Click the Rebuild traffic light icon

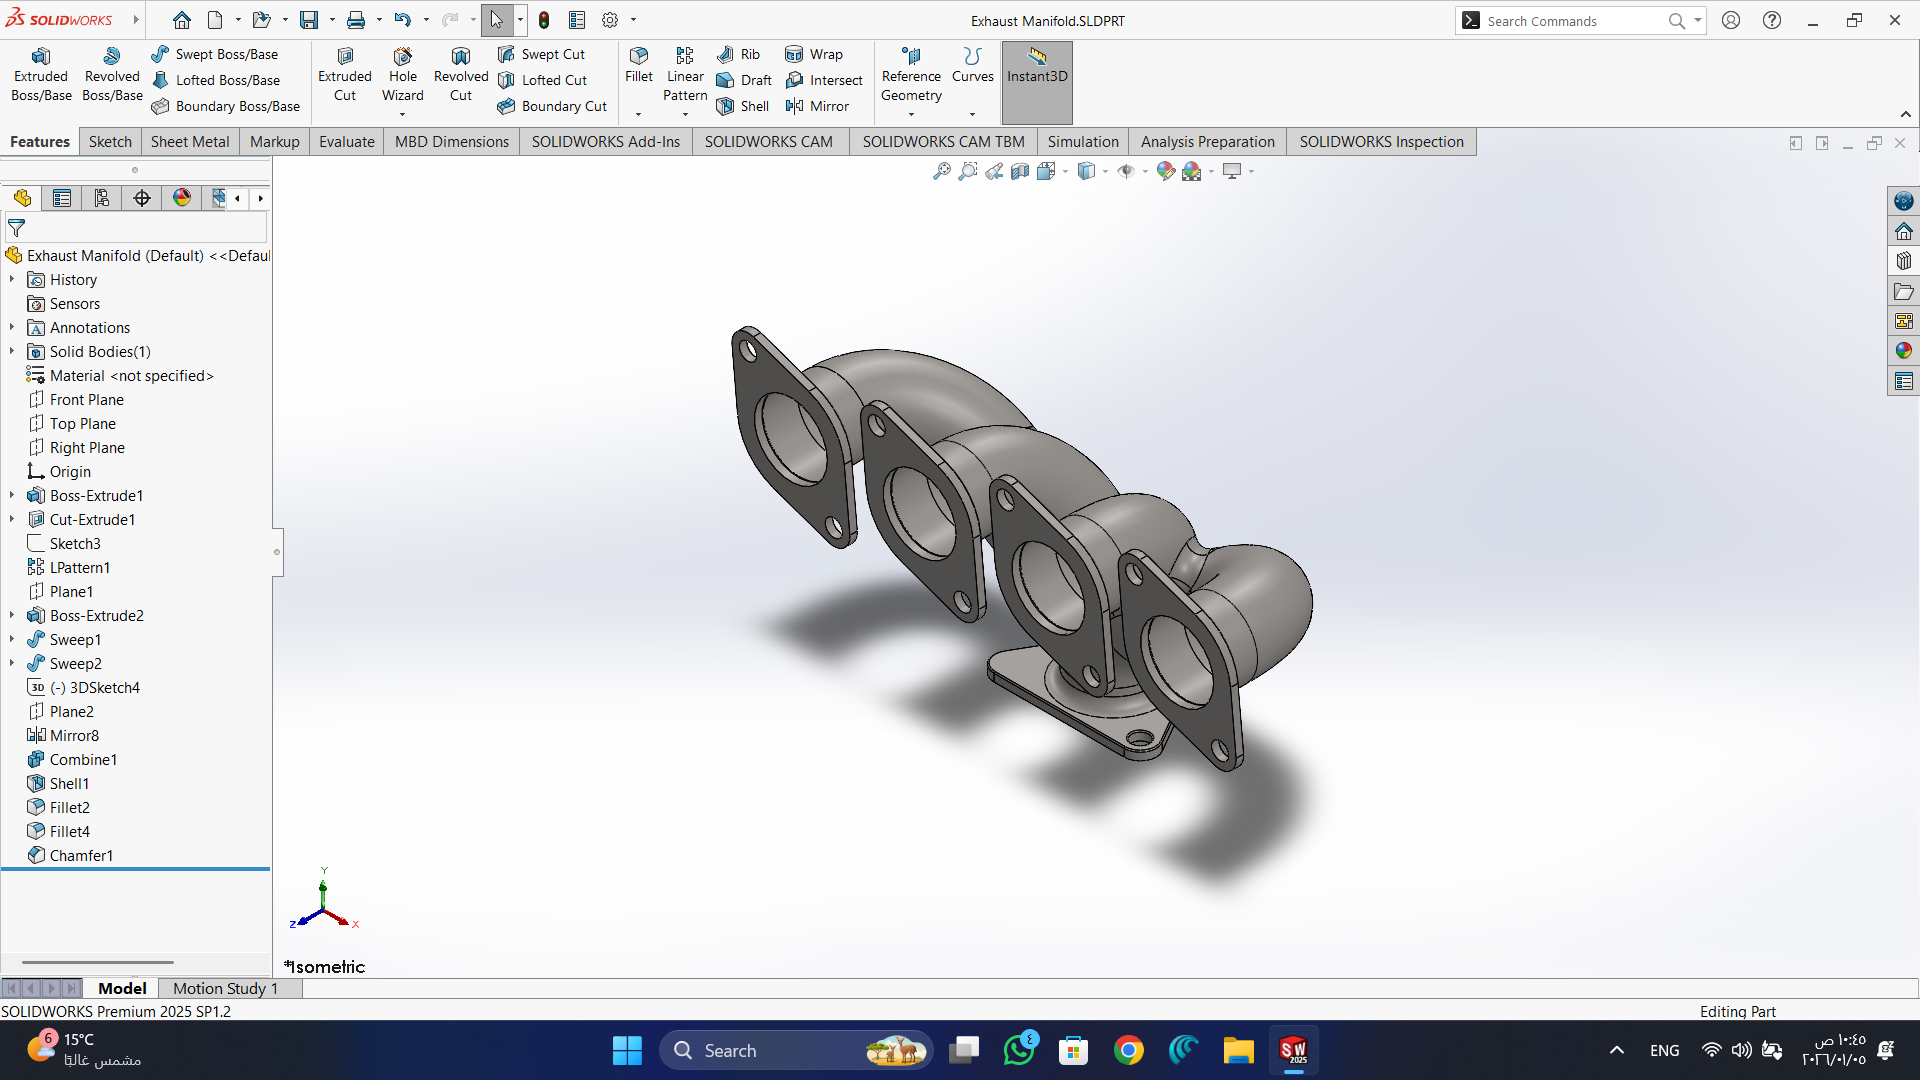click(544, 20)
